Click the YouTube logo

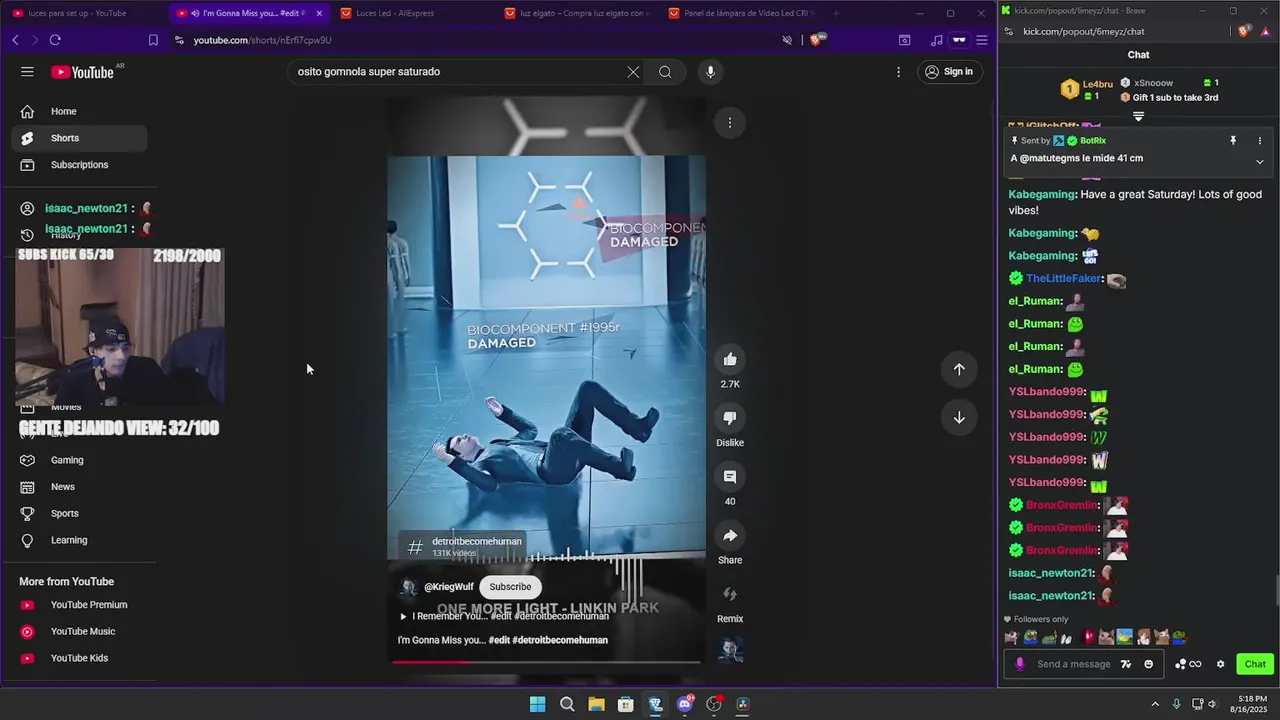click(82, 72)
